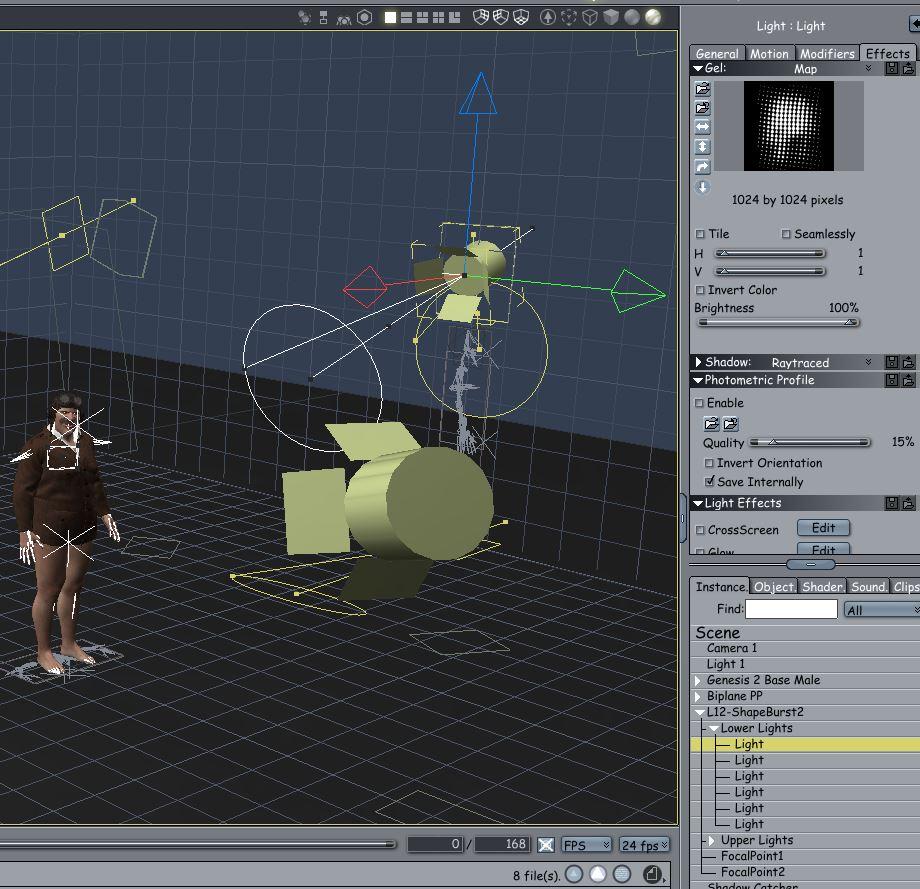Click round down-arrow button under Gel tools
920x889 pixels.
pos(702,187)
